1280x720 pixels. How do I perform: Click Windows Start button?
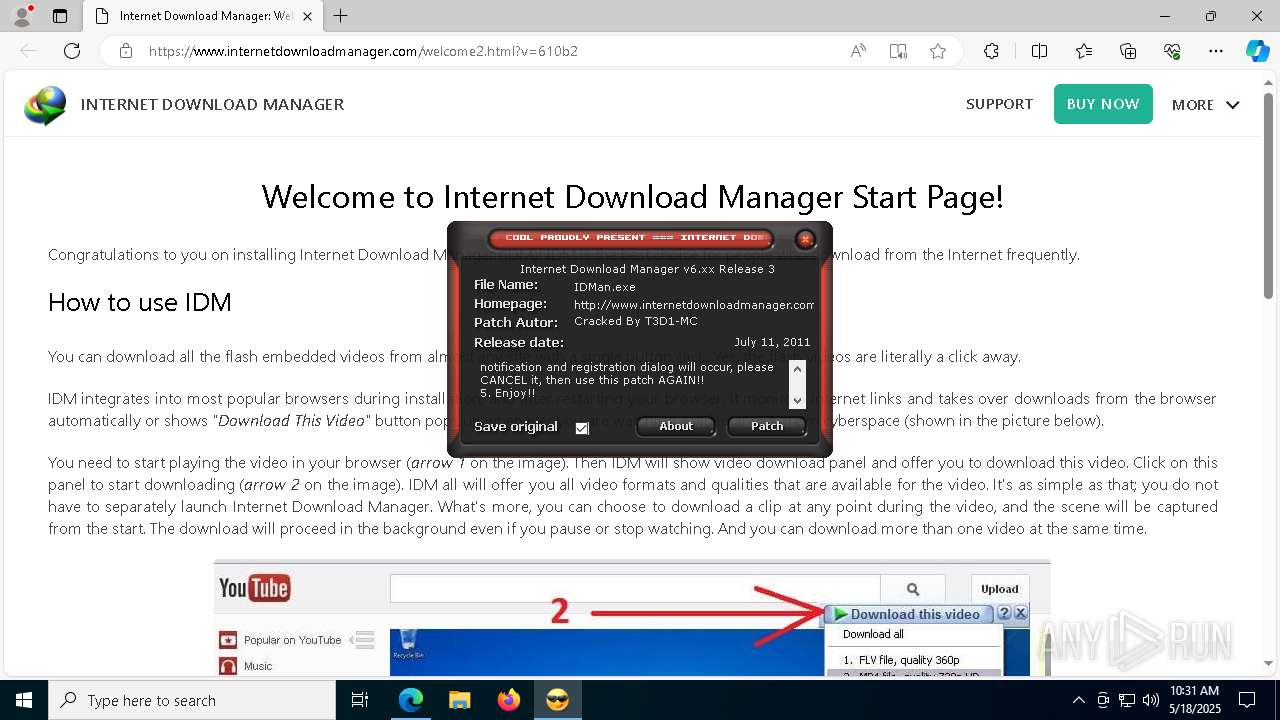tap(23, 700)
